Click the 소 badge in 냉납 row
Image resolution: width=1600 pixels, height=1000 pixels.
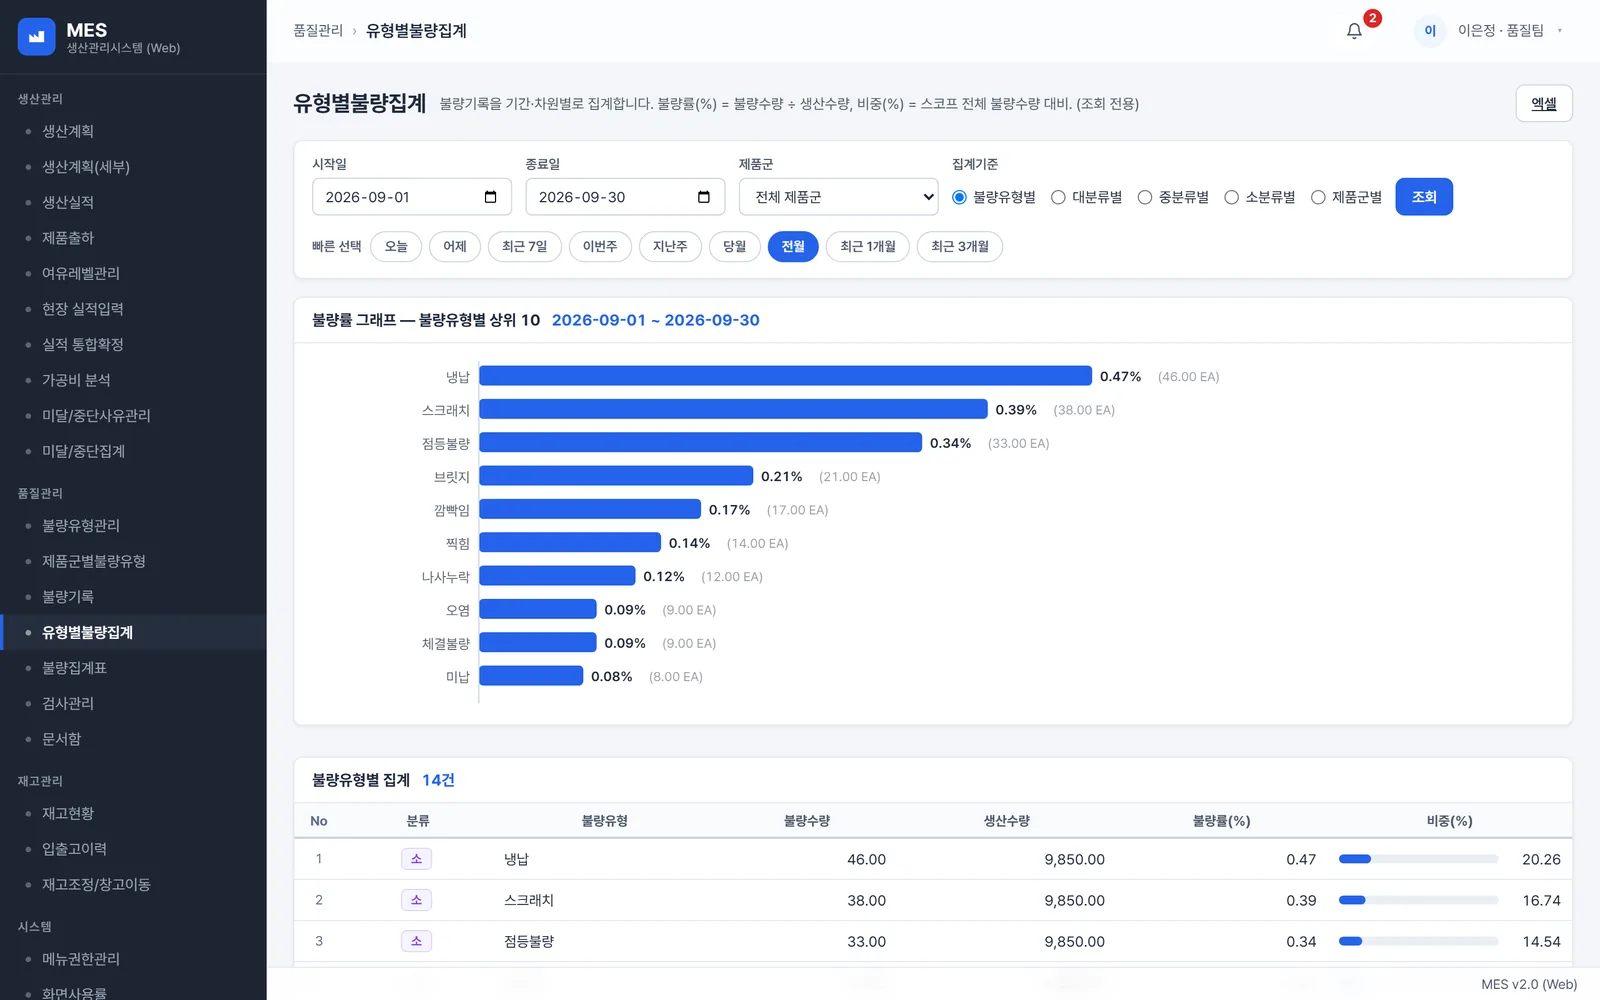tap(416, 859)
